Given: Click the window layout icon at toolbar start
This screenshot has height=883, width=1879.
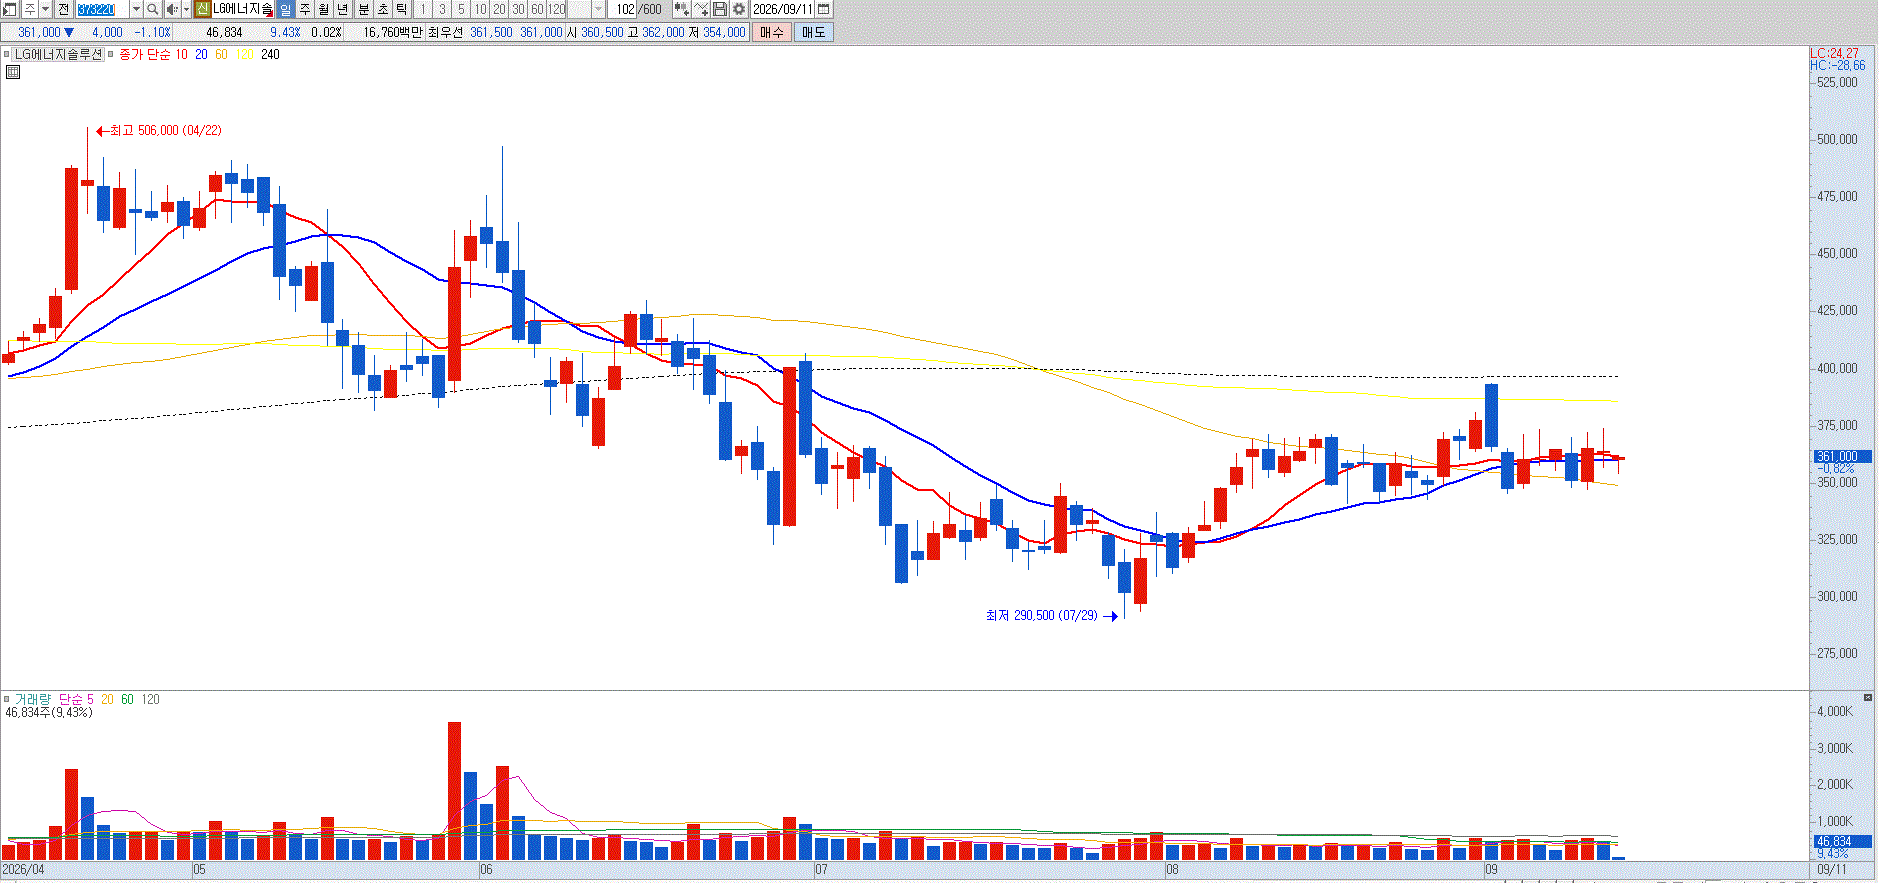Looking at the screenshot, I should tap(10, 9).
